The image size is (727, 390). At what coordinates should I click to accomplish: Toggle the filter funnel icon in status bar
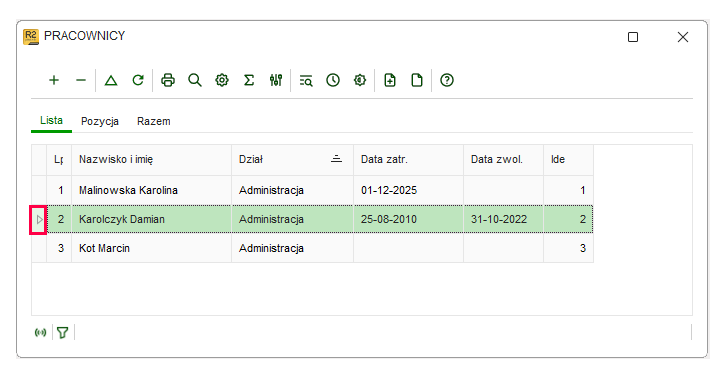pyautogui.click(x=63, y=332)
